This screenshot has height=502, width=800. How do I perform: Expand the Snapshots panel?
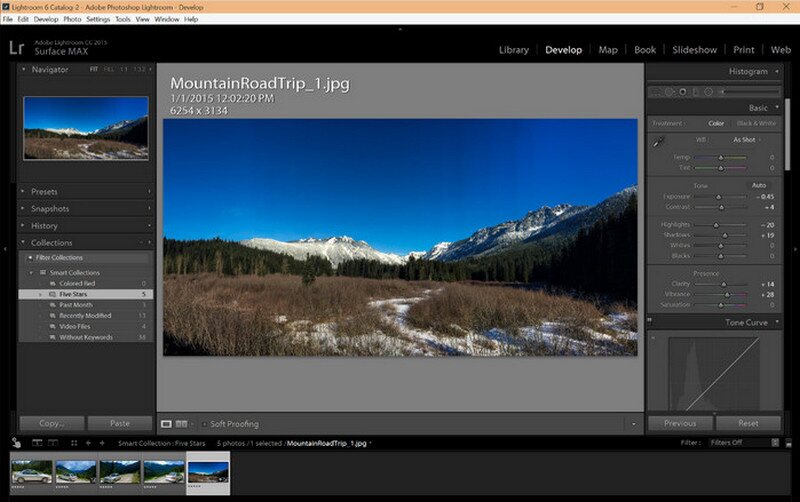(23, 208)
